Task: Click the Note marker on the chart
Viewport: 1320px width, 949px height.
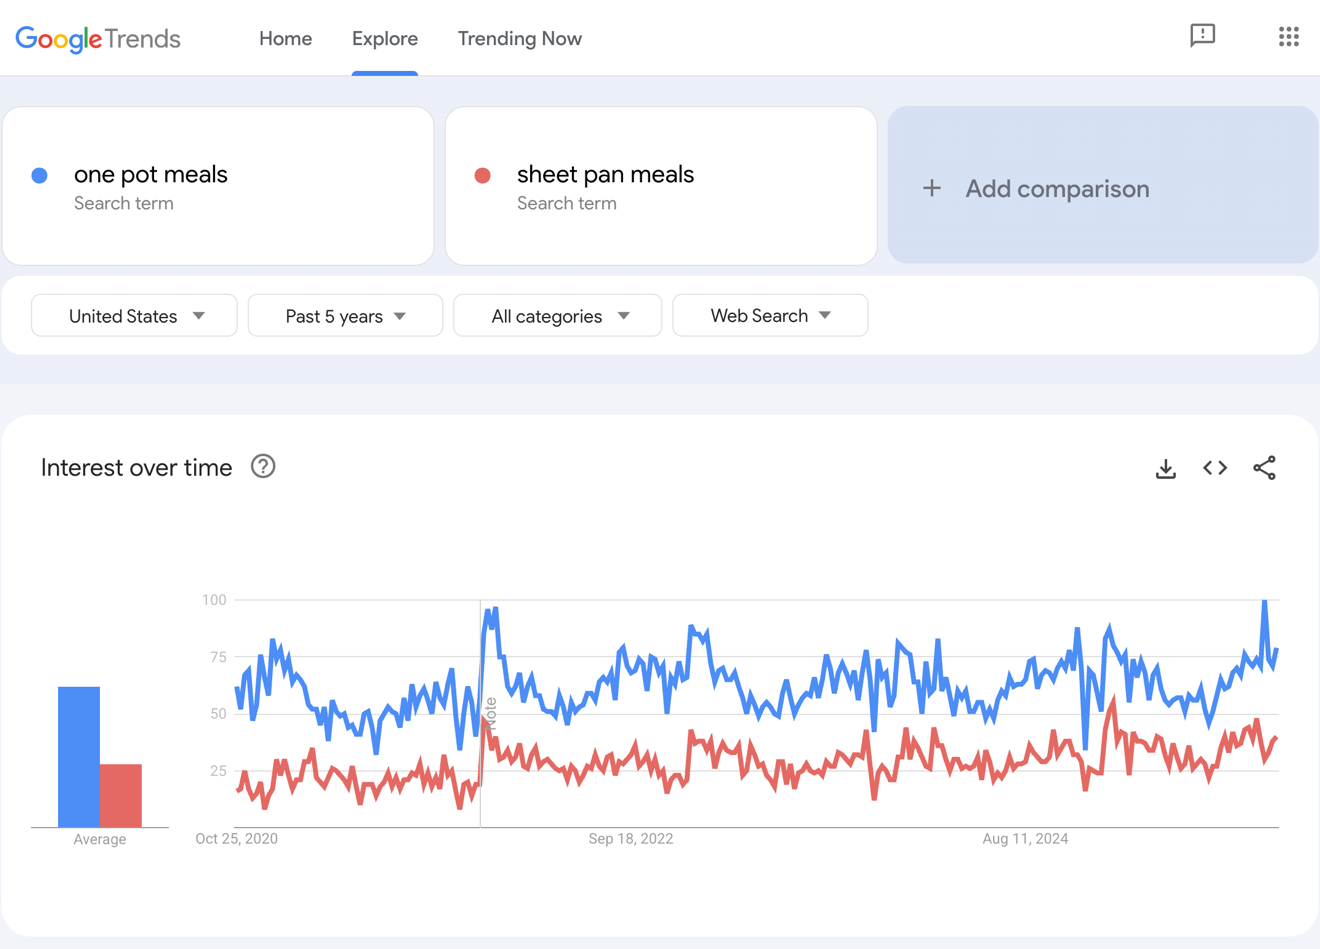Action: pyautogui.click(x=489, y=713)
